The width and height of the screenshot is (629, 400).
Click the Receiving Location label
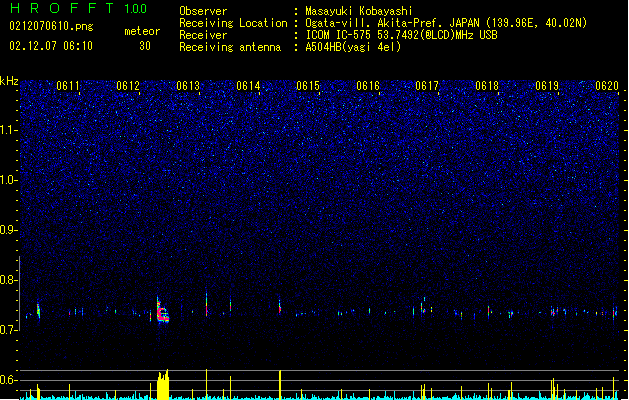[x=233, y=23]
